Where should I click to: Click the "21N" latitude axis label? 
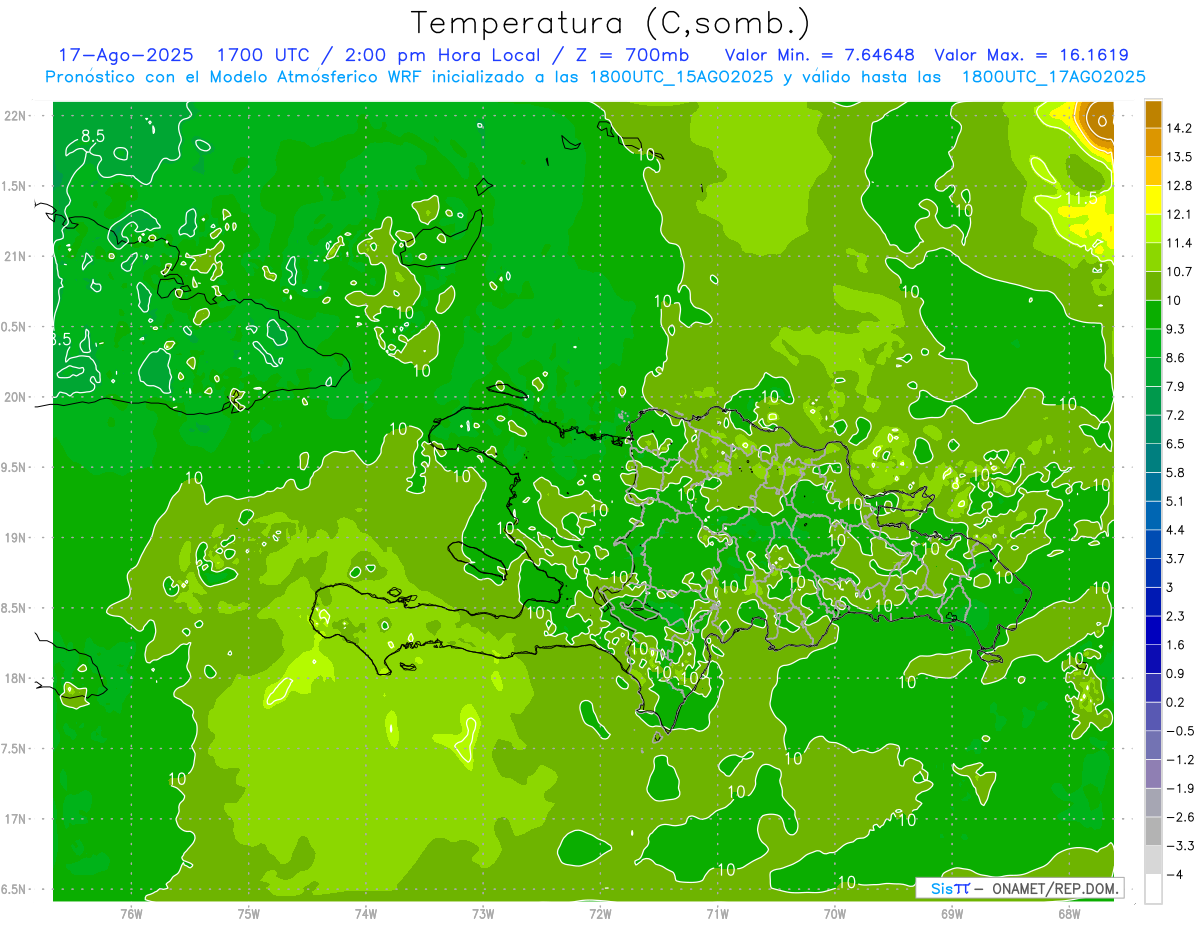tap(15, 256)
